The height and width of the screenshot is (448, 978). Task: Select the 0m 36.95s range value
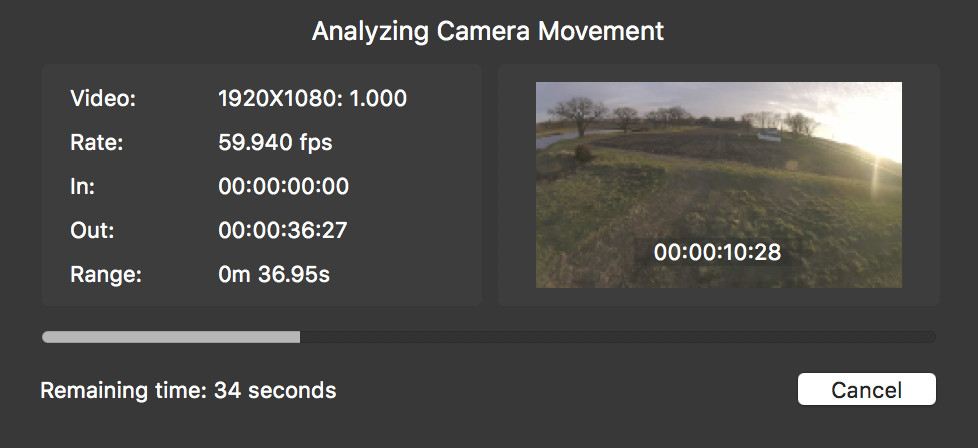[x=273, y=275]
